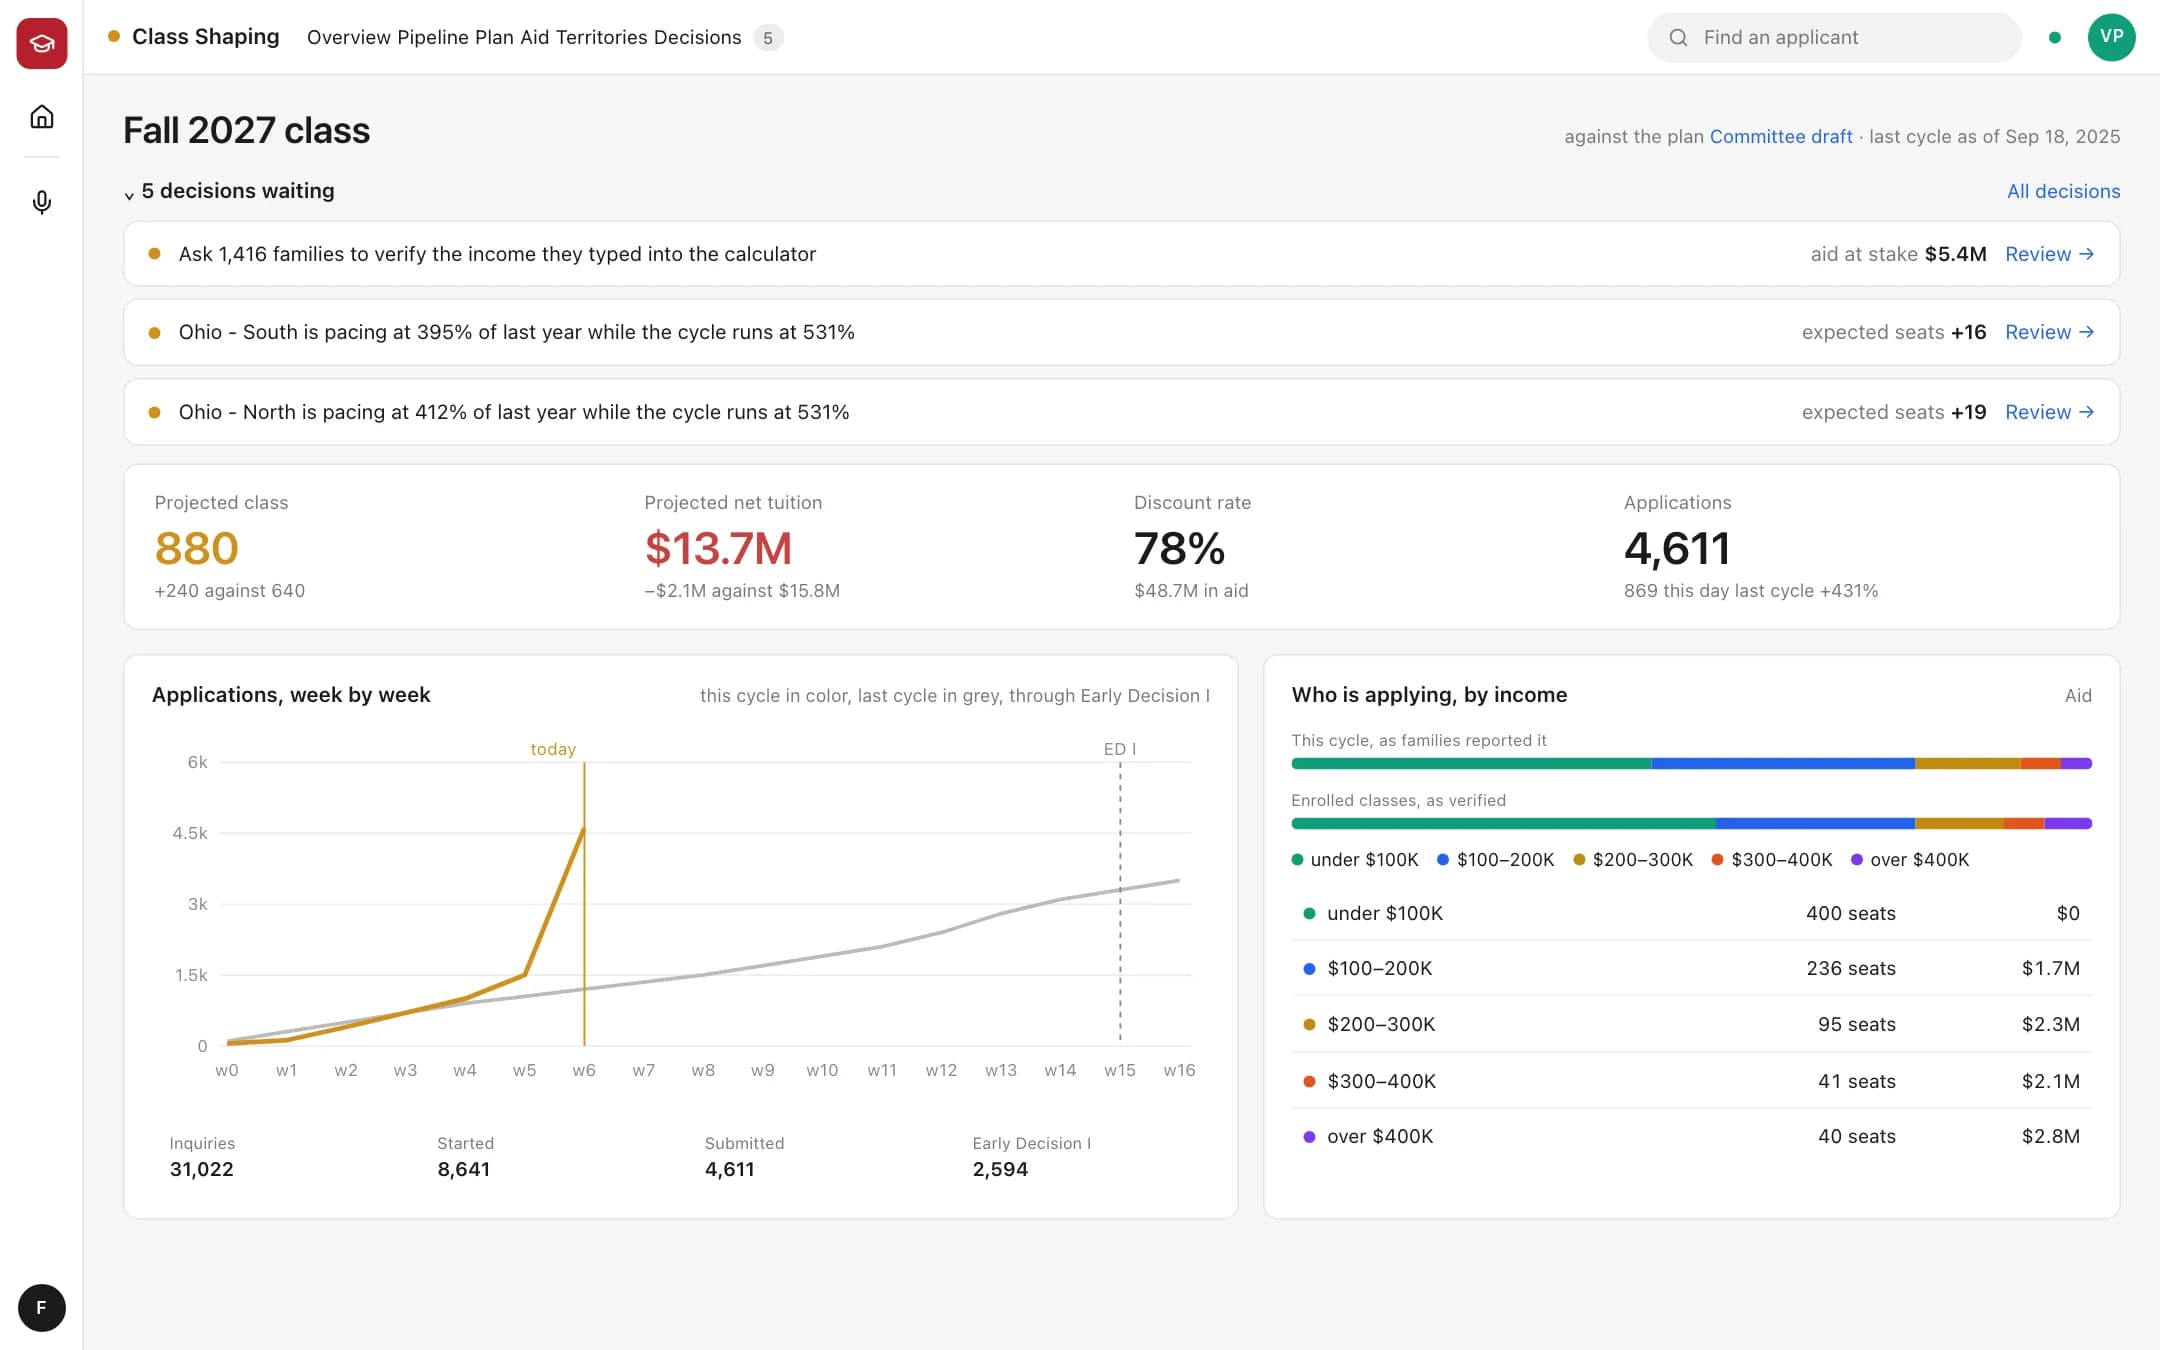Expand the under $100K income row
The height and width of the screenshot is (1350, 2160).
tap(1691, 913)
